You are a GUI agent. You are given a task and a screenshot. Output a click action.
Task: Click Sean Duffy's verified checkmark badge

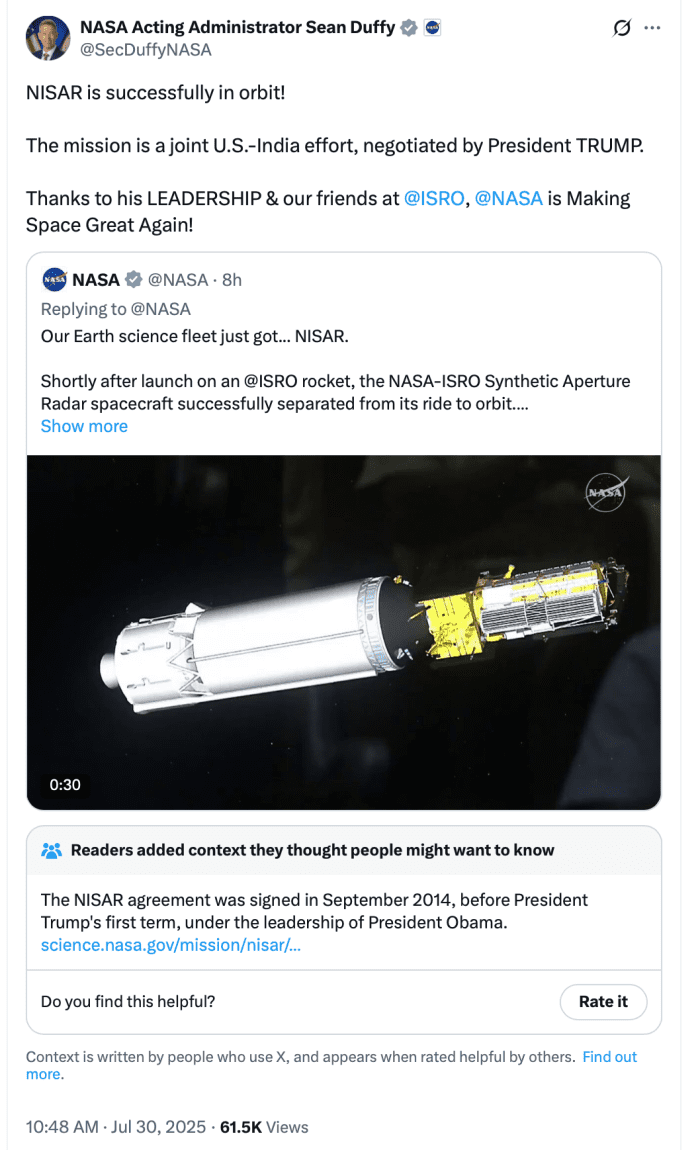(x=408, y=27)
